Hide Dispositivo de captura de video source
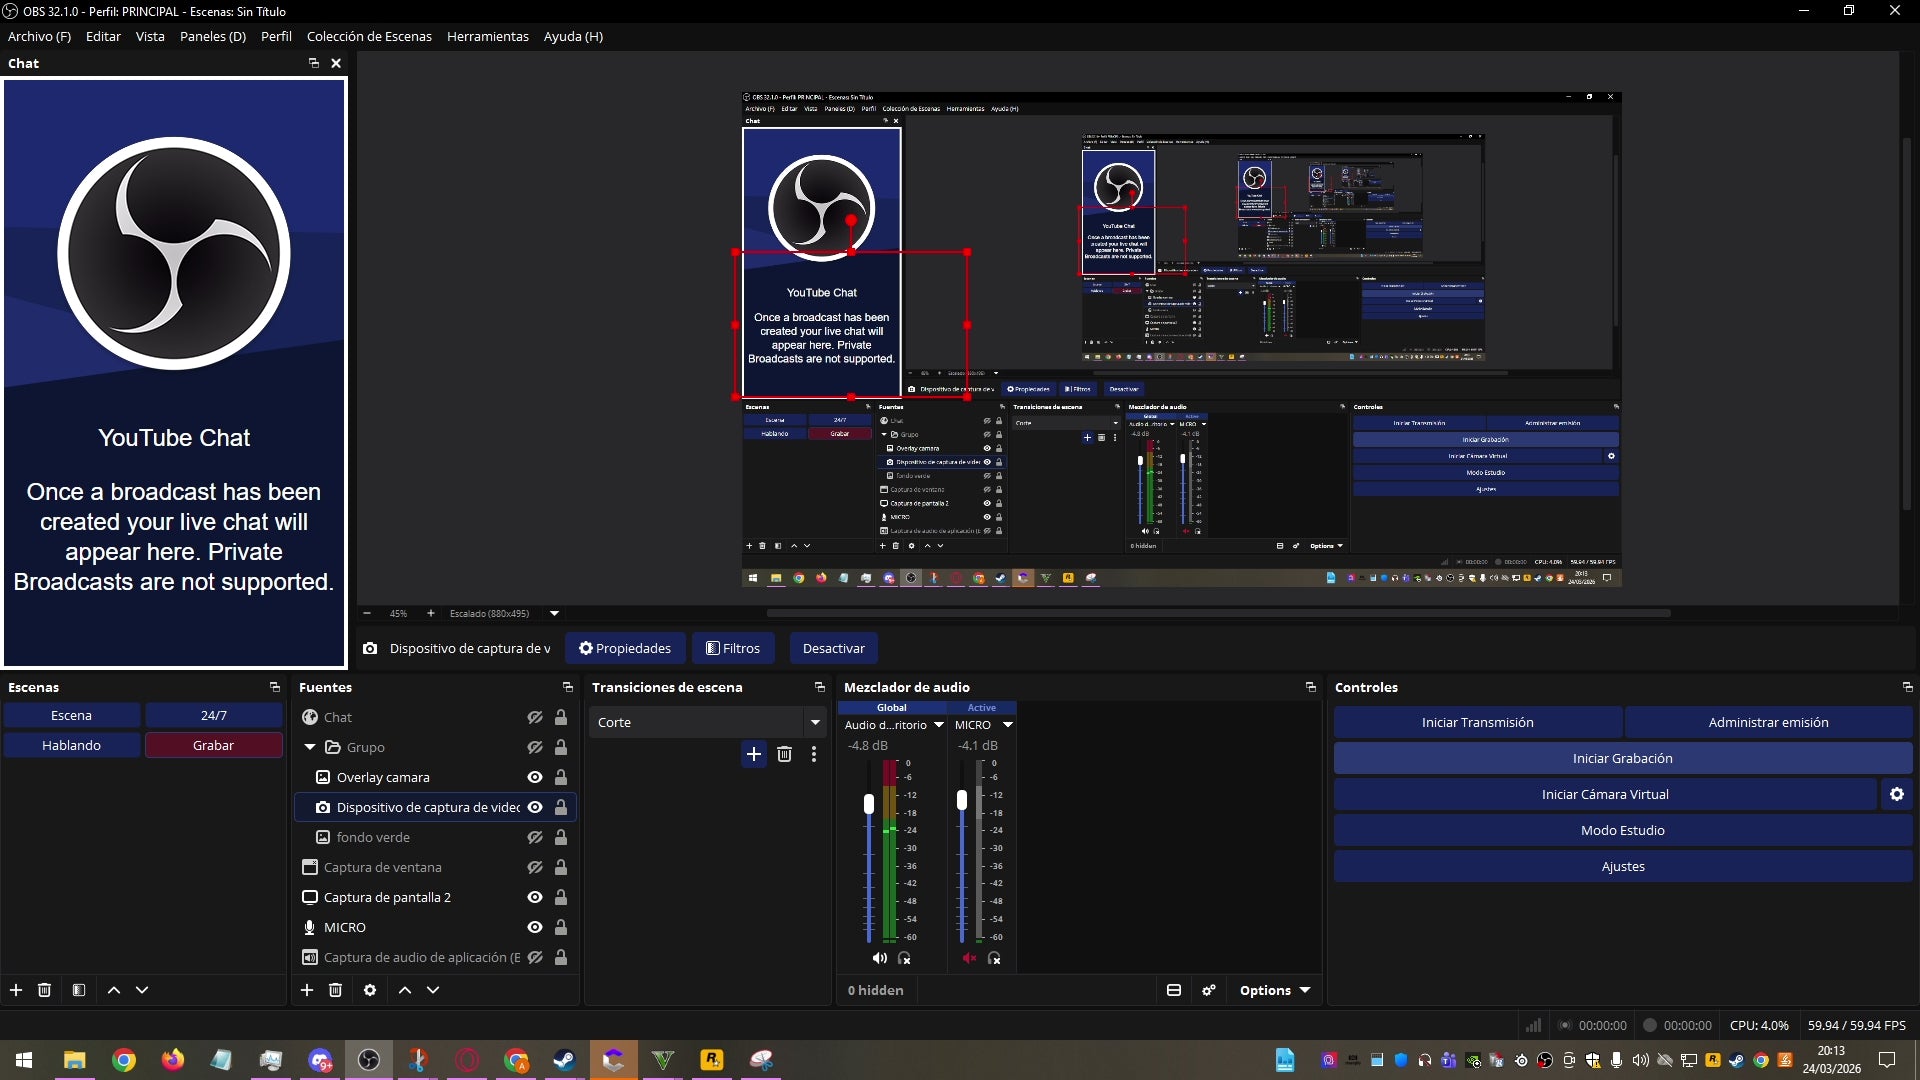Viewport: 1920px width, 1080px height. (535, 807)
